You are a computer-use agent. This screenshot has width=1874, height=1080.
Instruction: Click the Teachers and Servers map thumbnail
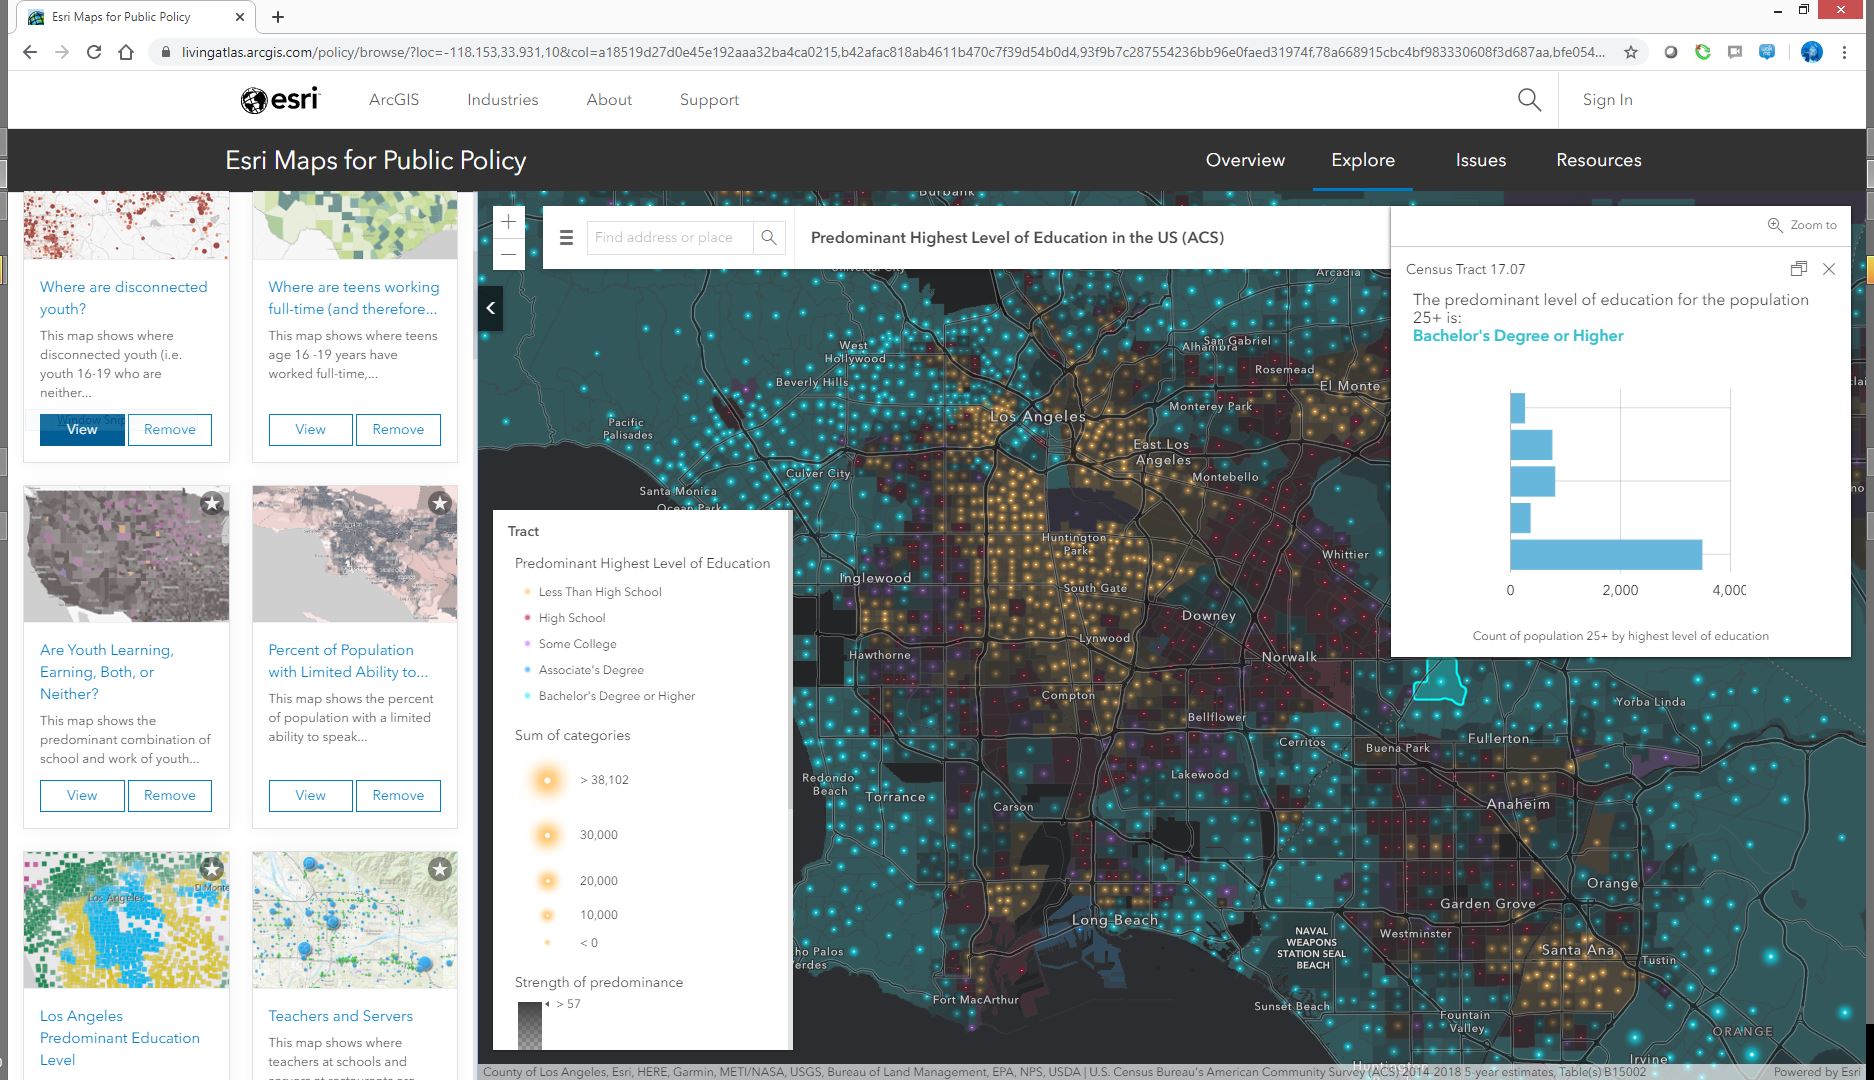355,920
